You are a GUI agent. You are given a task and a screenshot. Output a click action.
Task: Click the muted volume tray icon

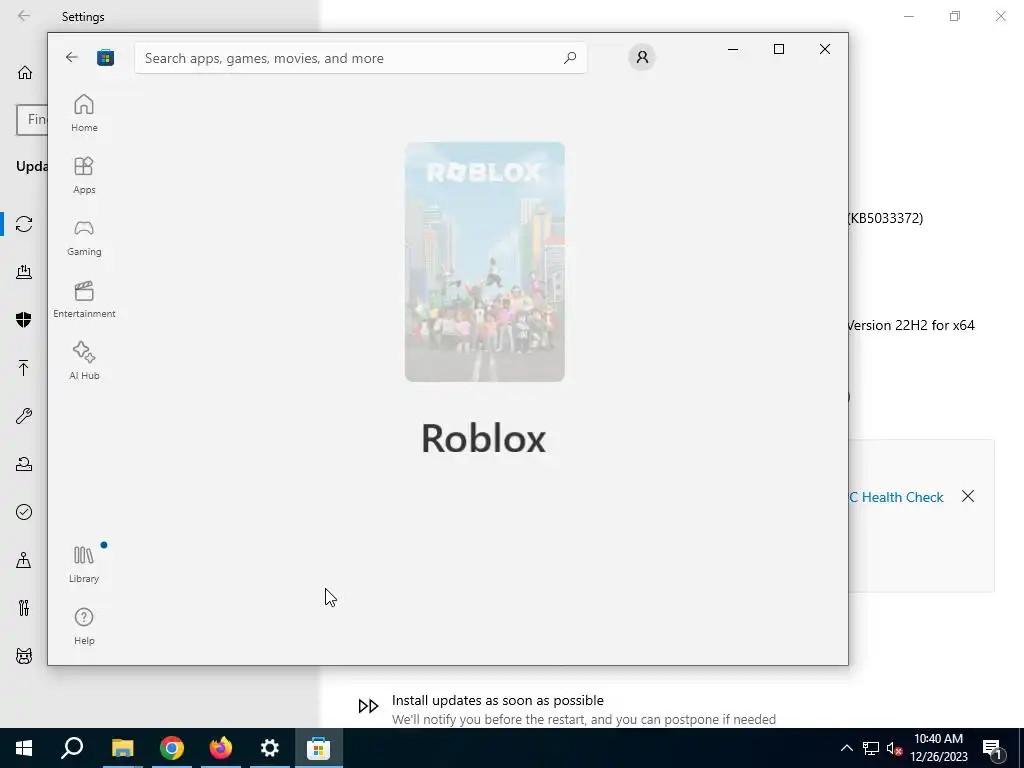coord(894,748)
